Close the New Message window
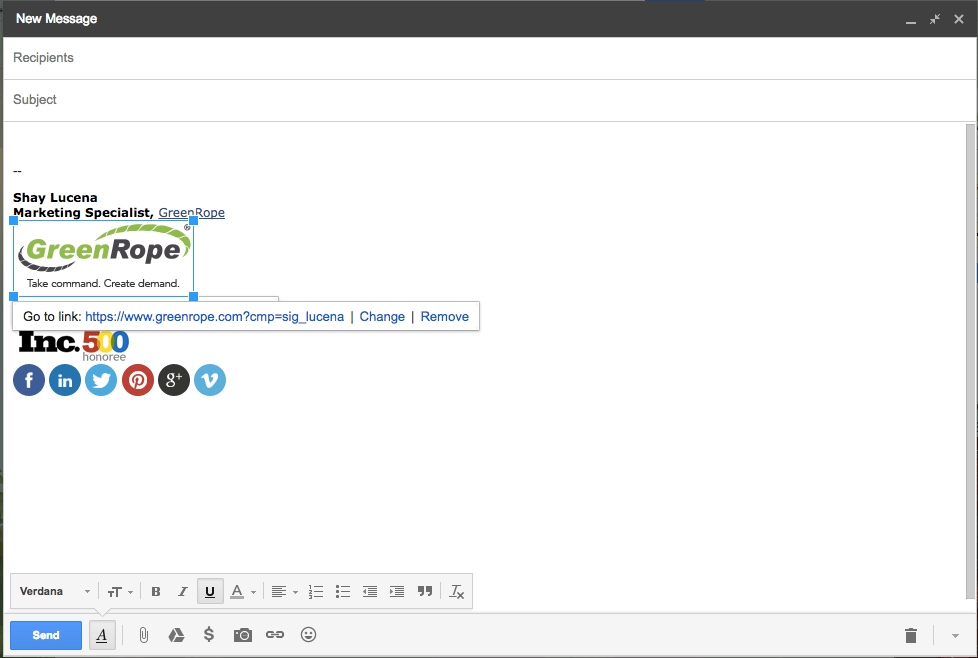Image resolution: width=978 pixels, height=658 pixels. tap(959, 19)
